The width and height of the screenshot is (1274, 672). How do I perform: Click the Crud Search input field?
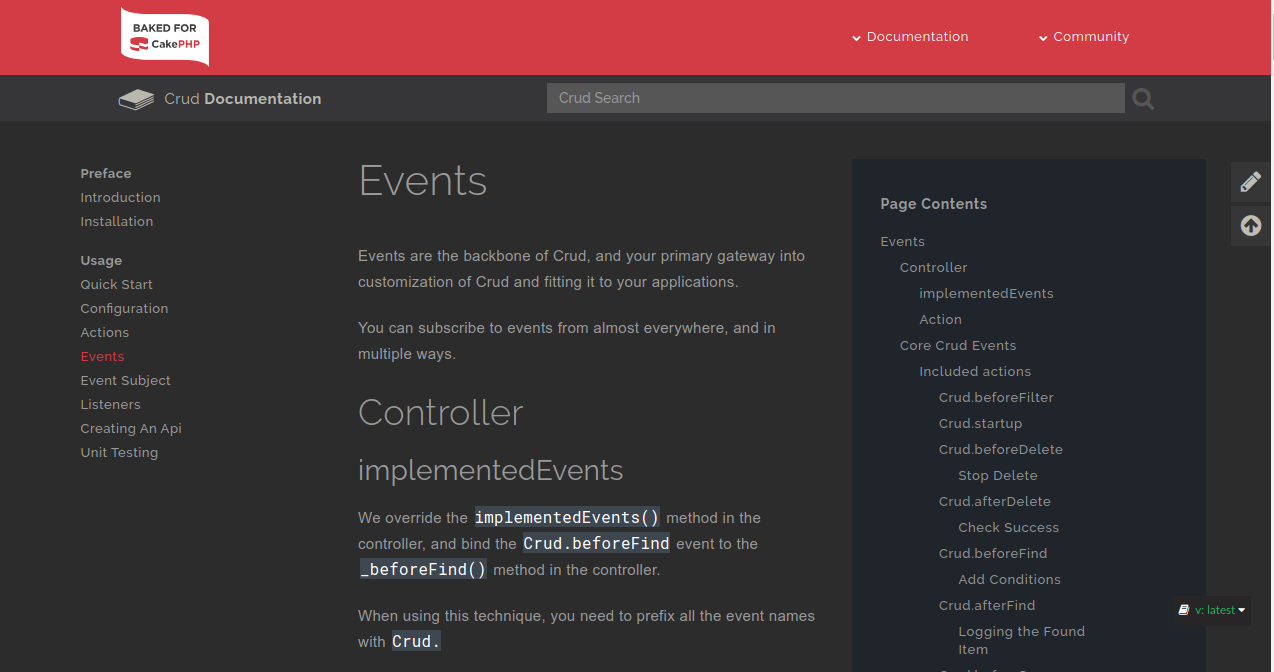click(x=835, y=98)
